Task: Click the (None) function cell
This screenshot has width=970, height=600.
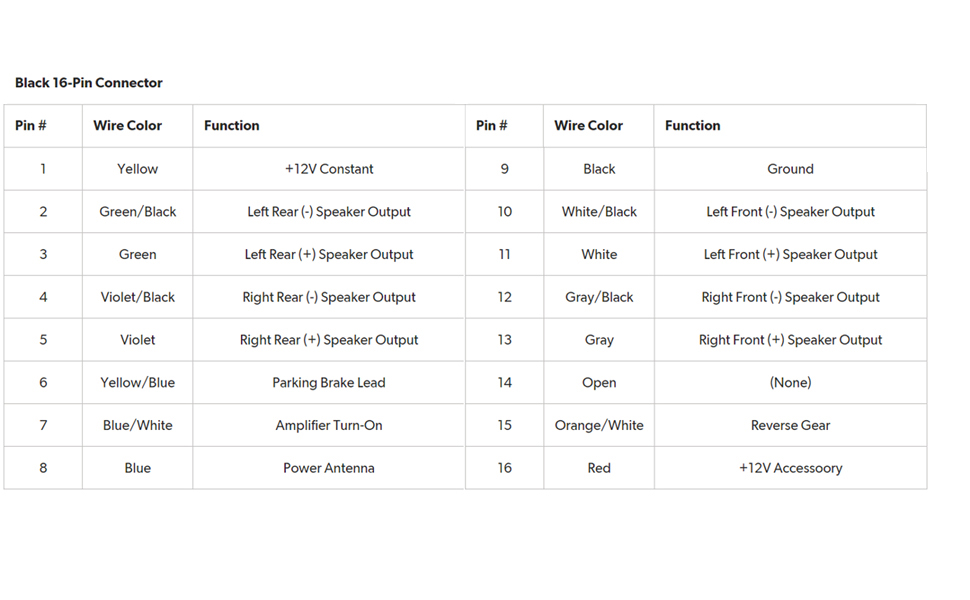Action: [x=790, y=383]
